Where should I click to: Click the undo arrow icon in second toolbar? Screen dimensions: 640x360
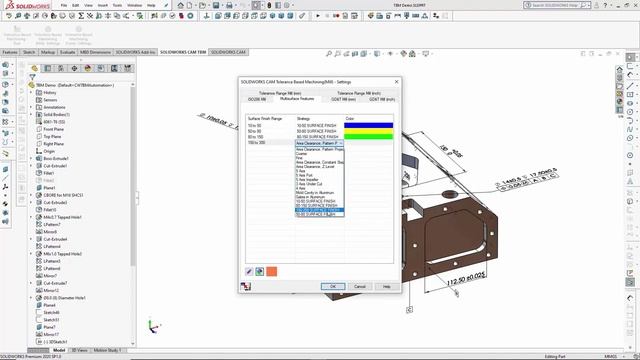tap(9, 16)
